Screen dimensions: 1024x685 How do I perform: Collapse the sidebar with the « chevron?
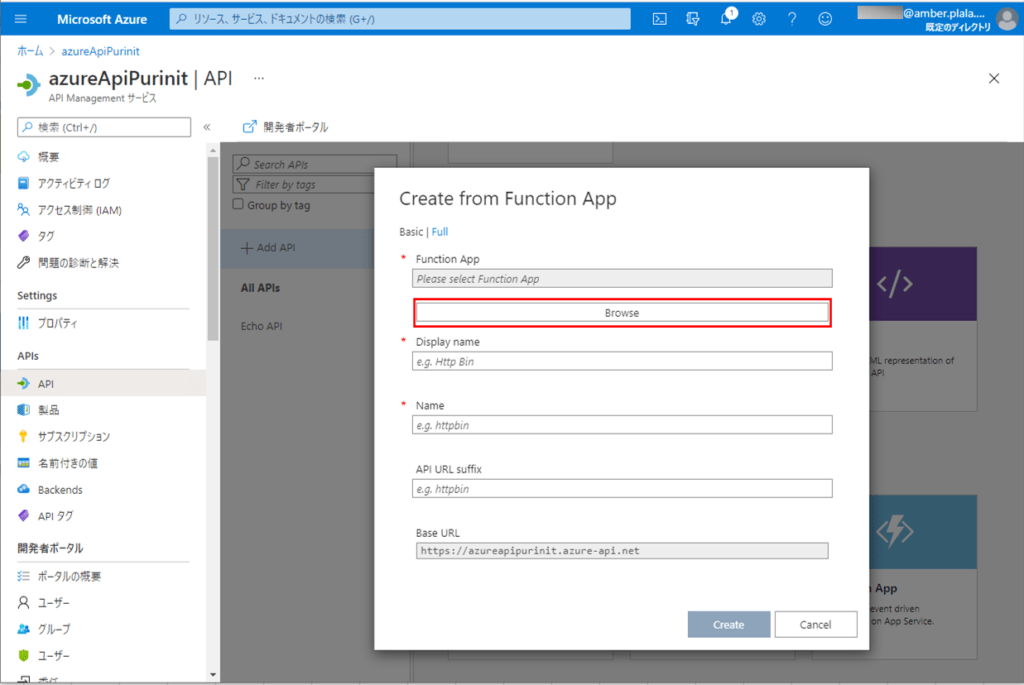pos(207,127)
